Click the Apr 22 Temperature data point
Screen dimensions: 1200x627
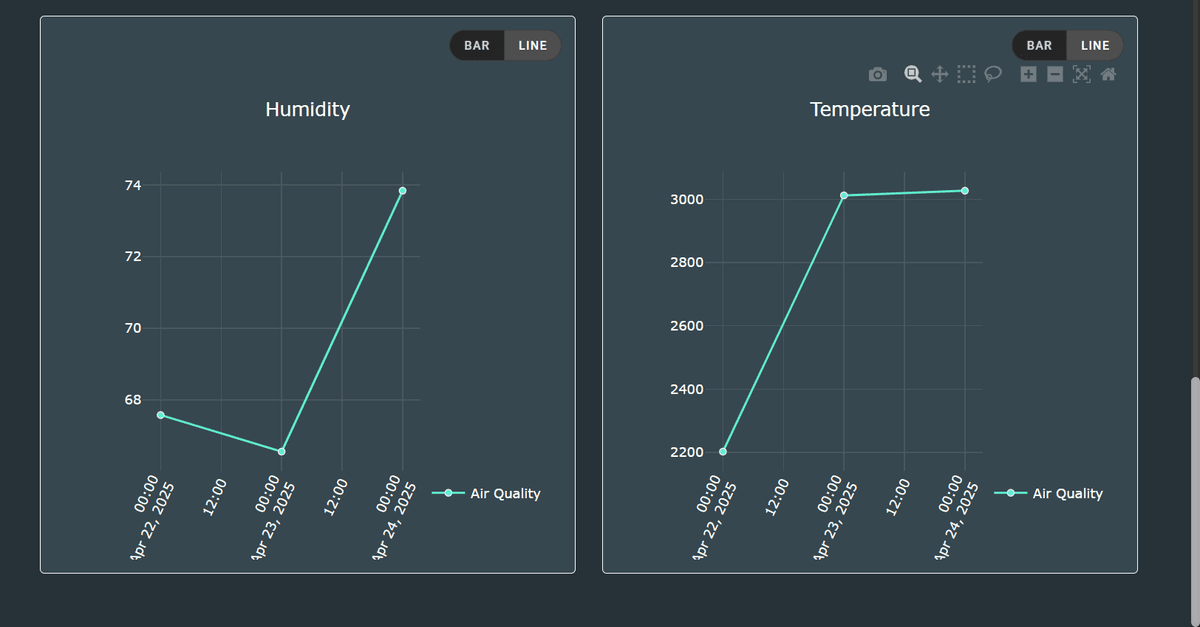pyautogui.click(x=723, y=452)
